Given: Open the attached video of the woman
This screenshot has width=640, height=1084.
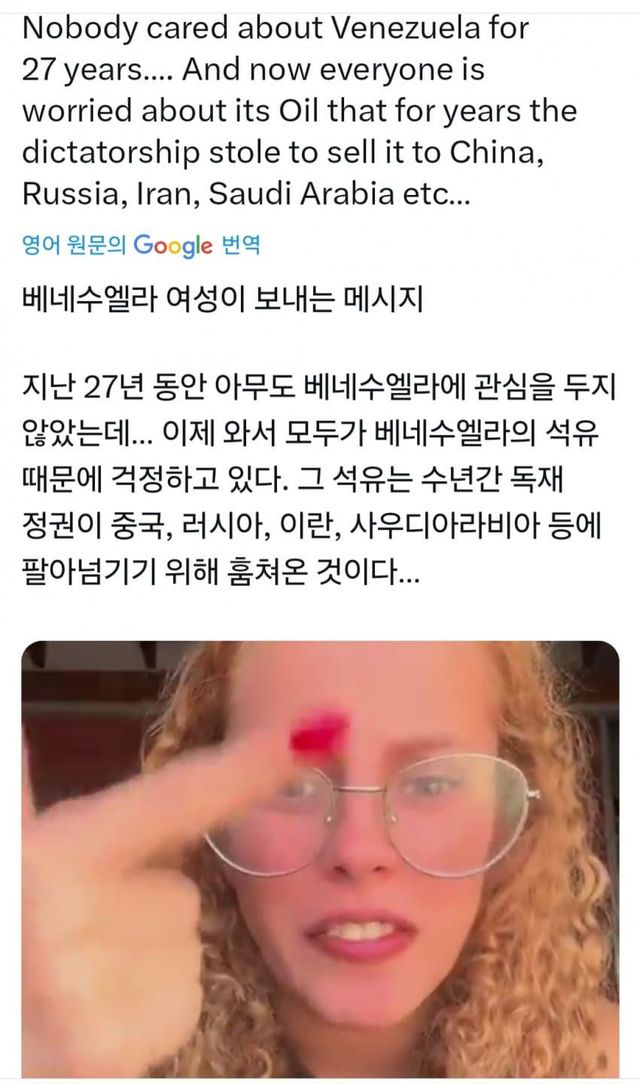Looking at the screenshot, I should (x=320, y=859).
